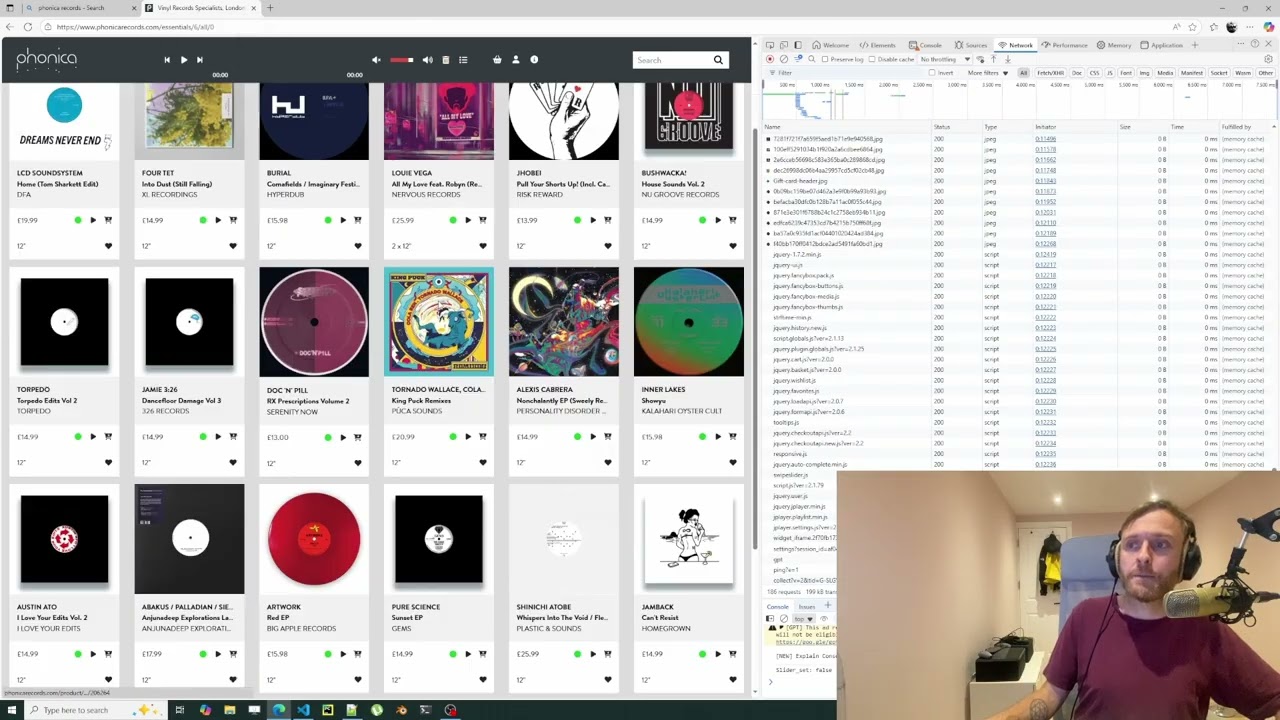This screenshot has width=1280, height=720.
Task: Open JAMBACK artist link
Action: (x=657, y=607)
